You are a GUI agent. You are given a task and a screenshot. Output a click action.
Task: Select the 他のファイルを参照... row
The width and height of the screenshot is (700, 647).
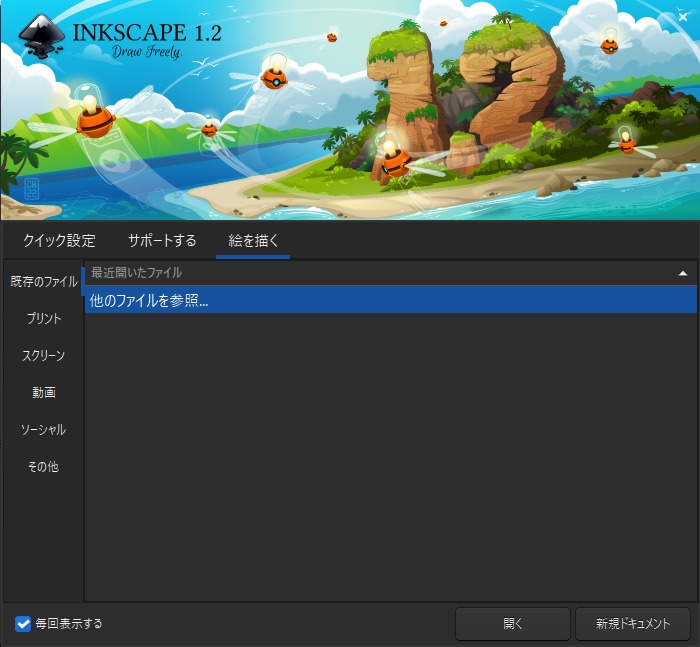point(391,300)
